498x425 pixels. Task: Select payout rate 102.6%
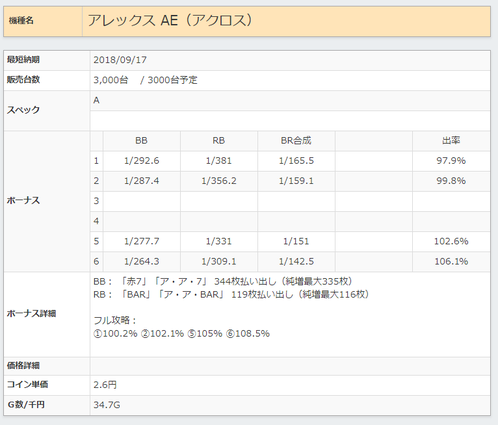point(451,241)
